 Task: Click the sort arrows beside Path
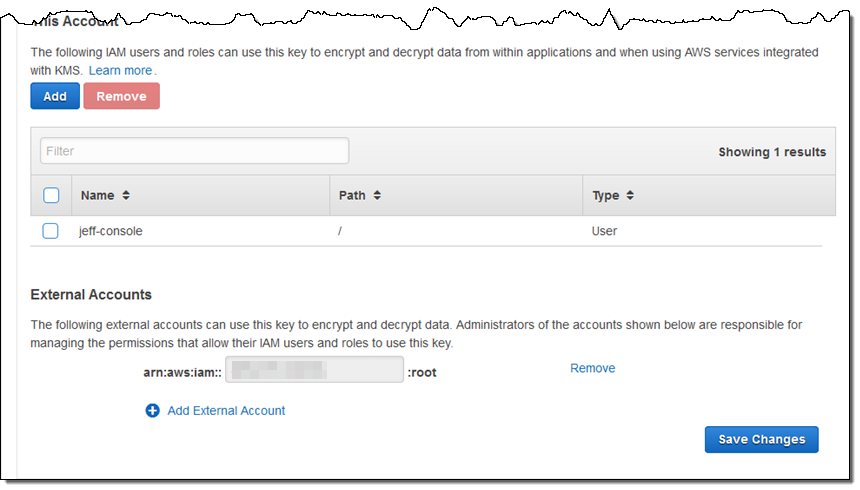click(377, 196)
